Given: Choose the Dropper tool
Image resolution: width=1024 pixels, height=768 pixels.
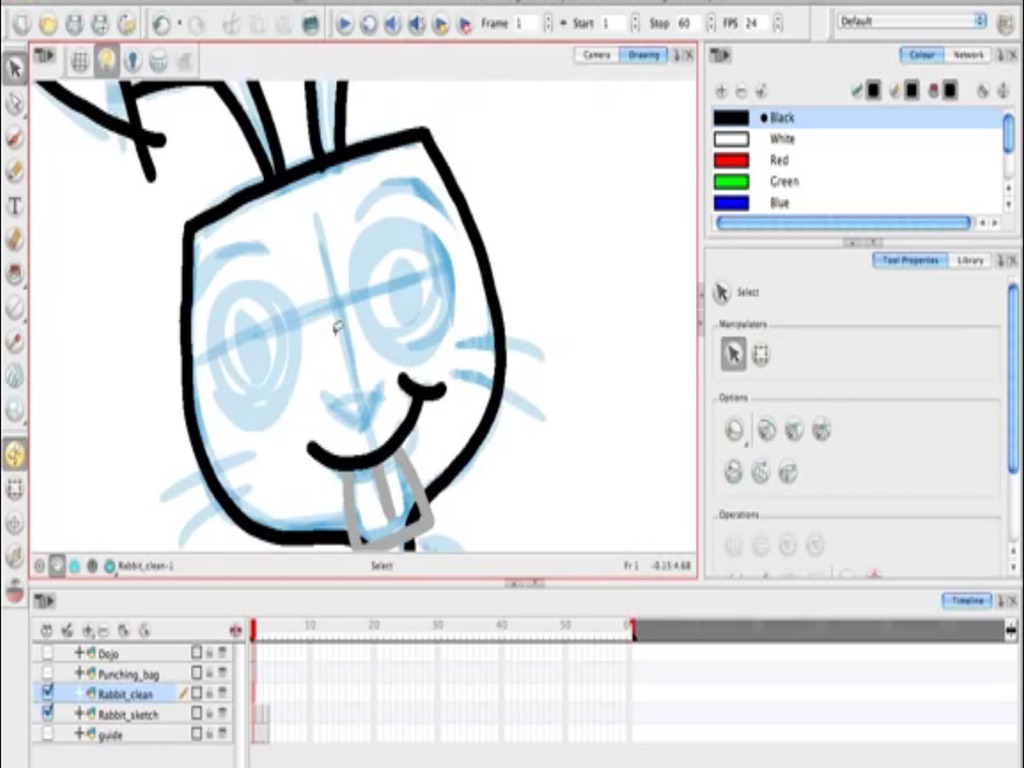Looking at the screenshot, I should click(x=14, y=342).
